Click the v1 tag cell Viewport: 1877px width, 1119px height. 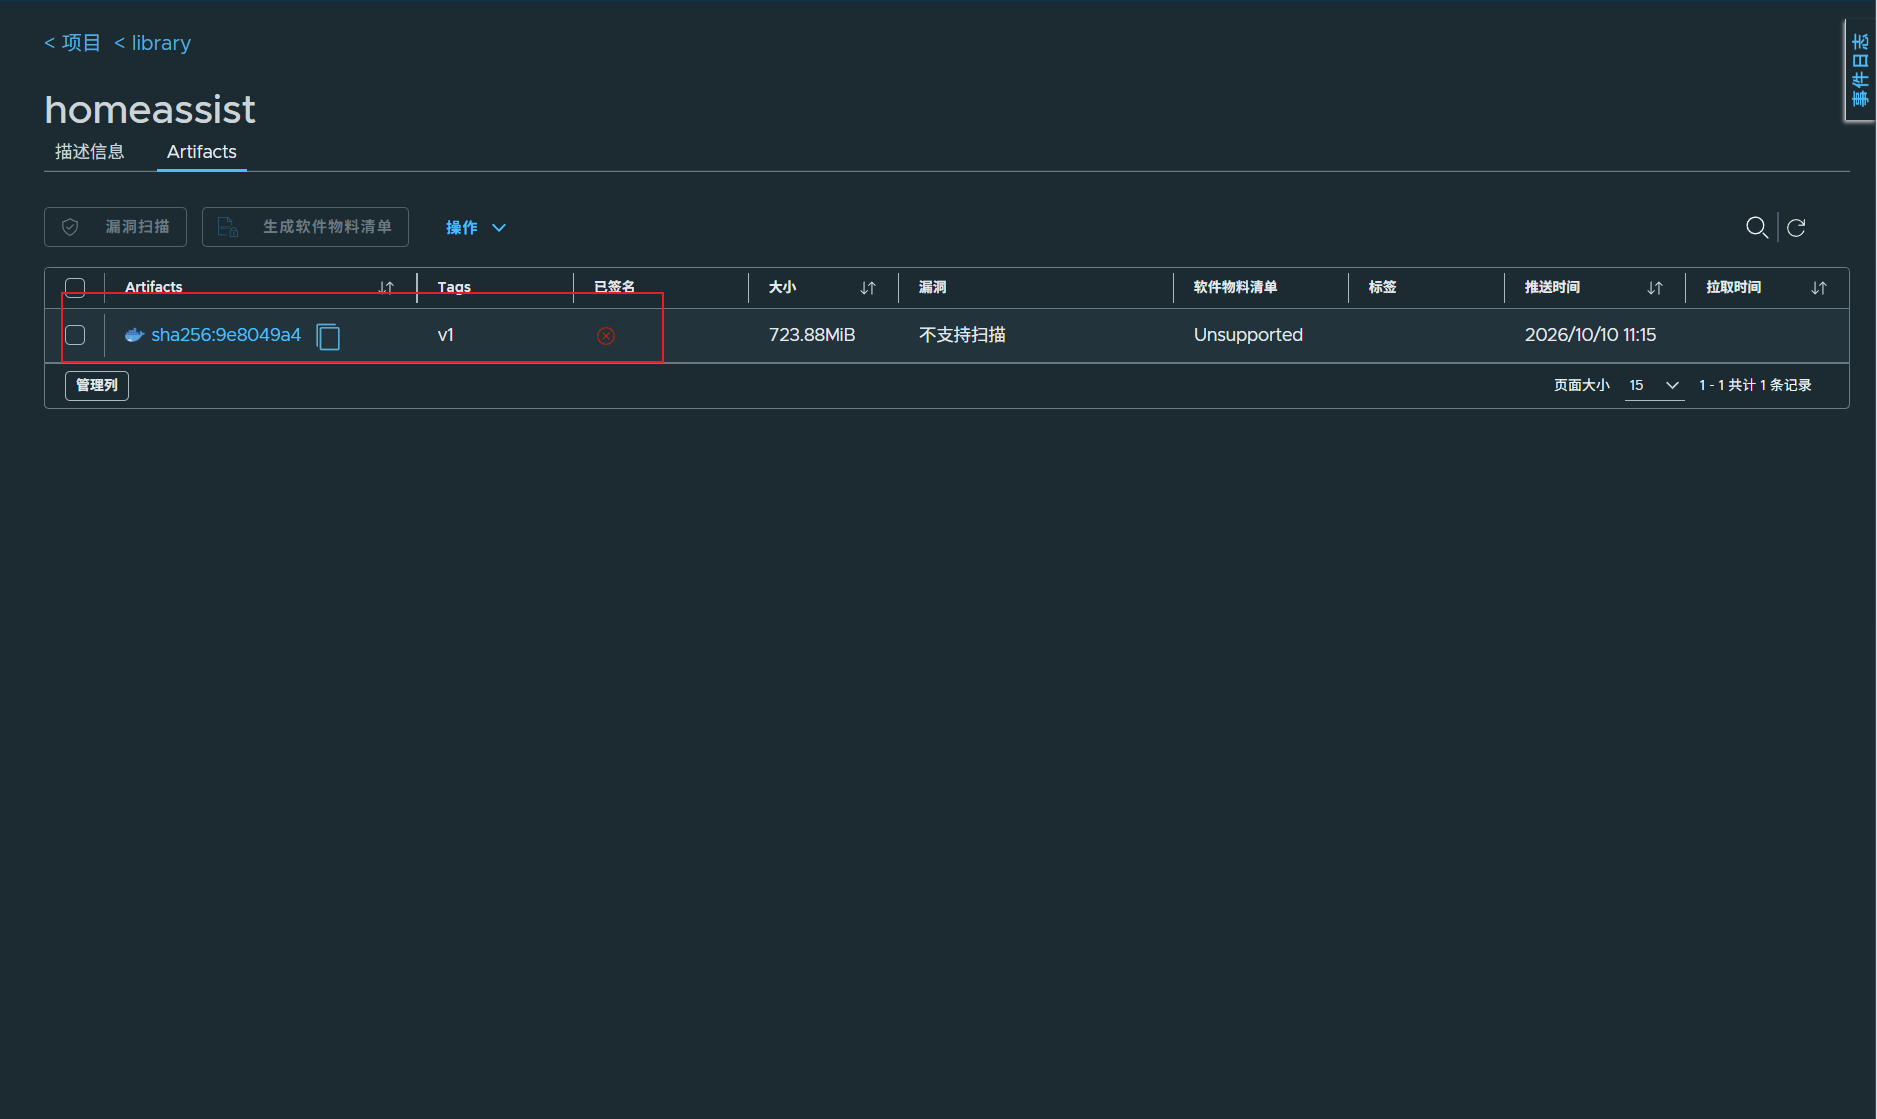pyautogui.click(x=446, y=335)
